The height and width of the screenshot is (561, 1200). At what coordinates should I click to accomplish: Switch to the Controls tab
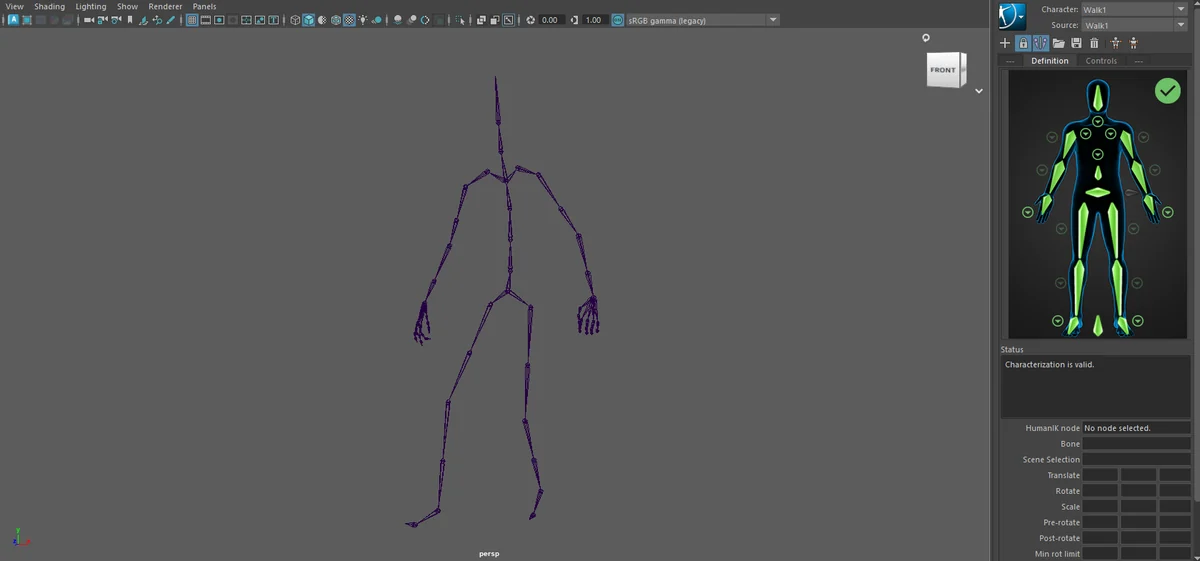click(x=1101, y=61)
